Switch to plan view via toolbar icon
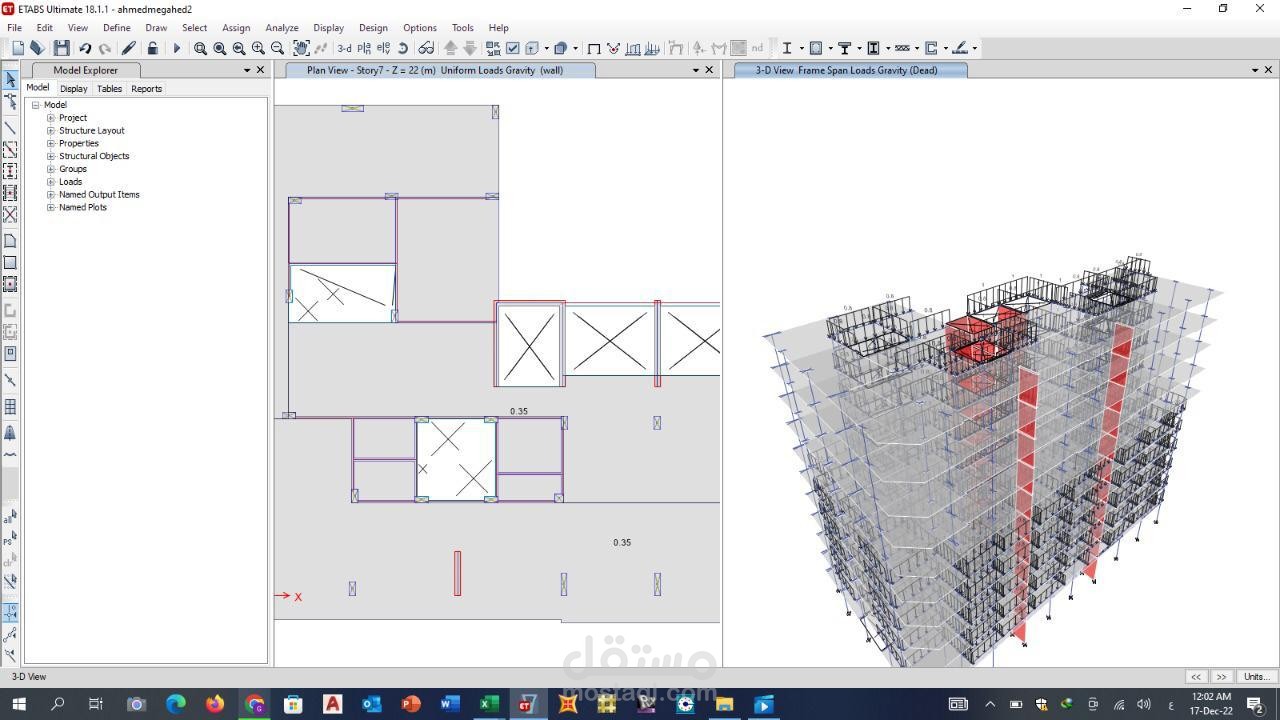 365,48
